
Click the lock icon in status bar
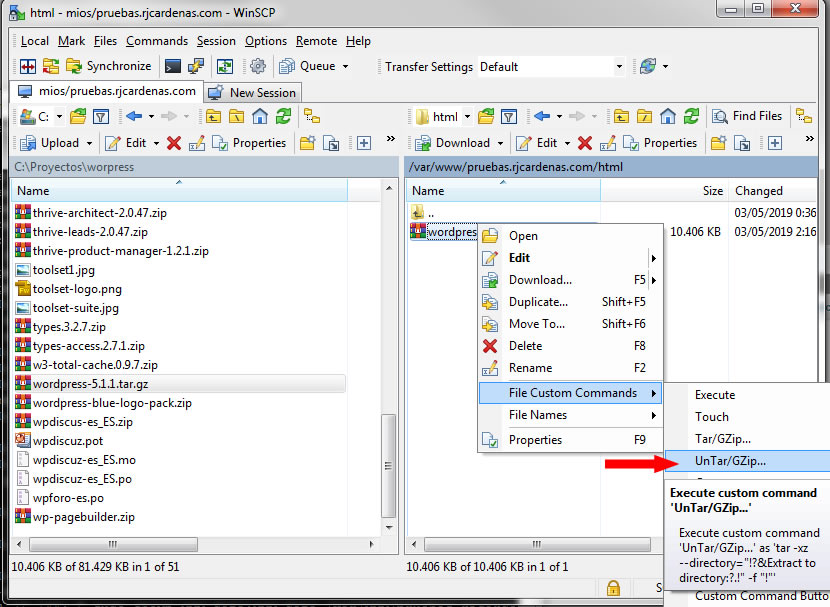[x=613, y=587]
